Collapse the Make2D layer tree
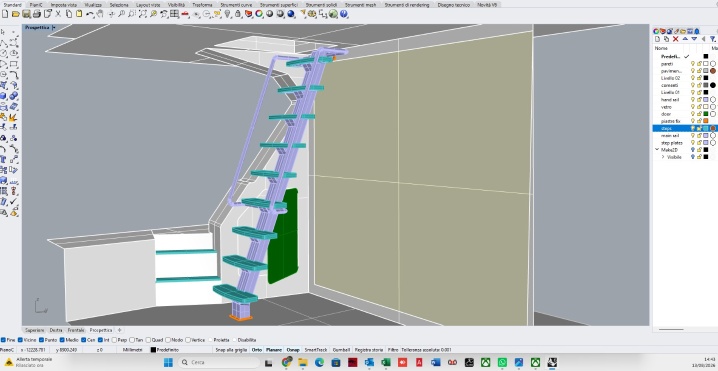Viewport: 718px width, 371px height. coord(657,150)
